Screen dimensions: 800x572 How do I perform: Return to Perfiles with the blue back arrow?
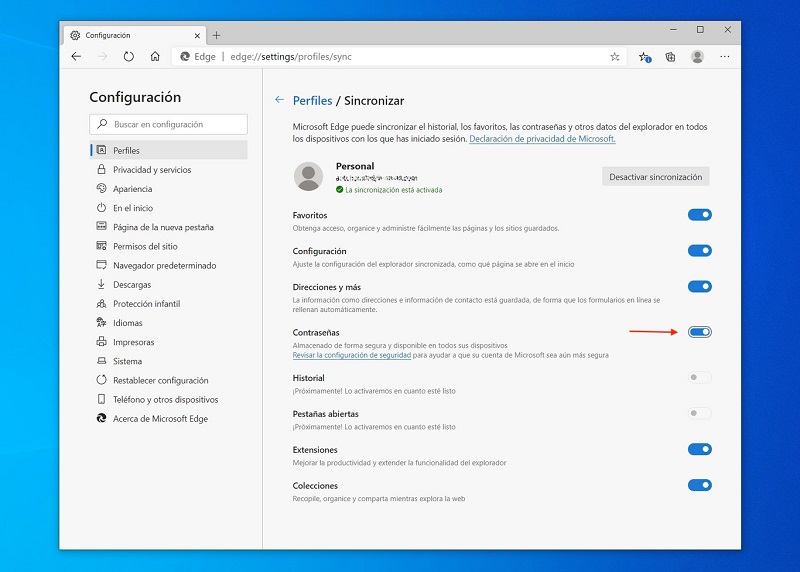click(279, 100)
